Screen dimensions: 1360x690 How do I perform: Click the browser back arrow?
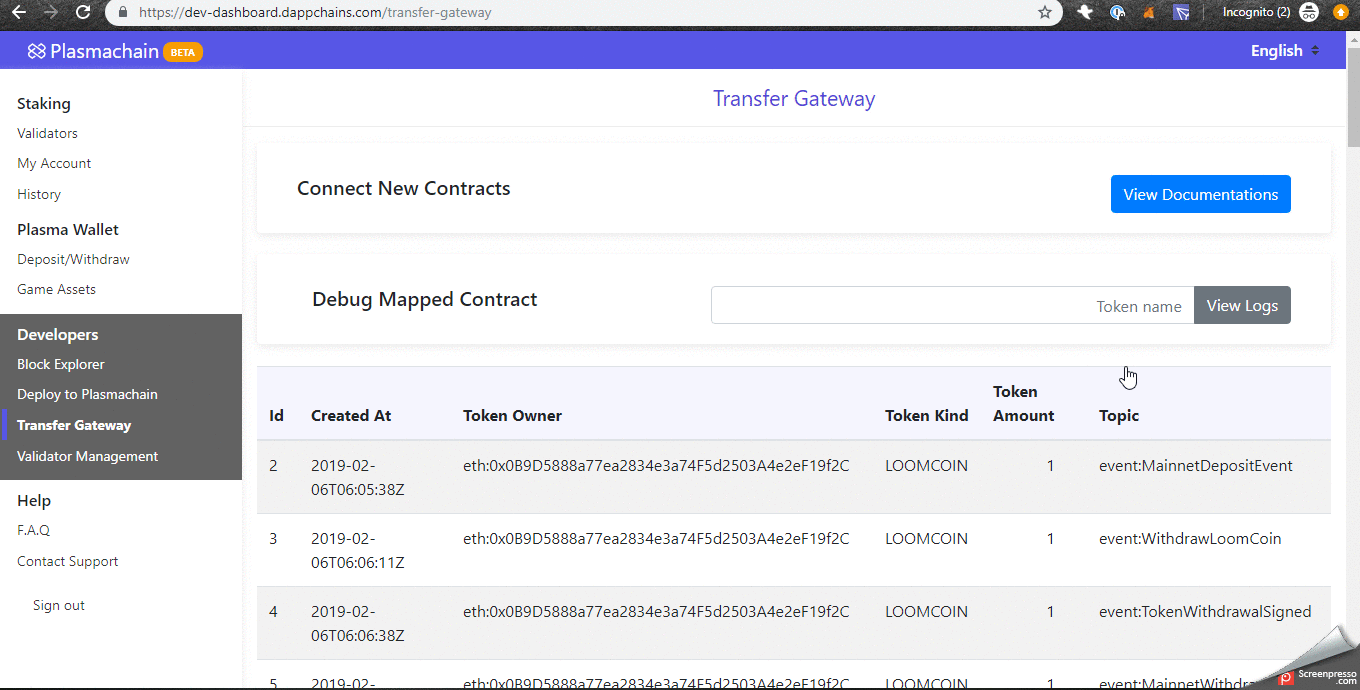coord(20,14)
